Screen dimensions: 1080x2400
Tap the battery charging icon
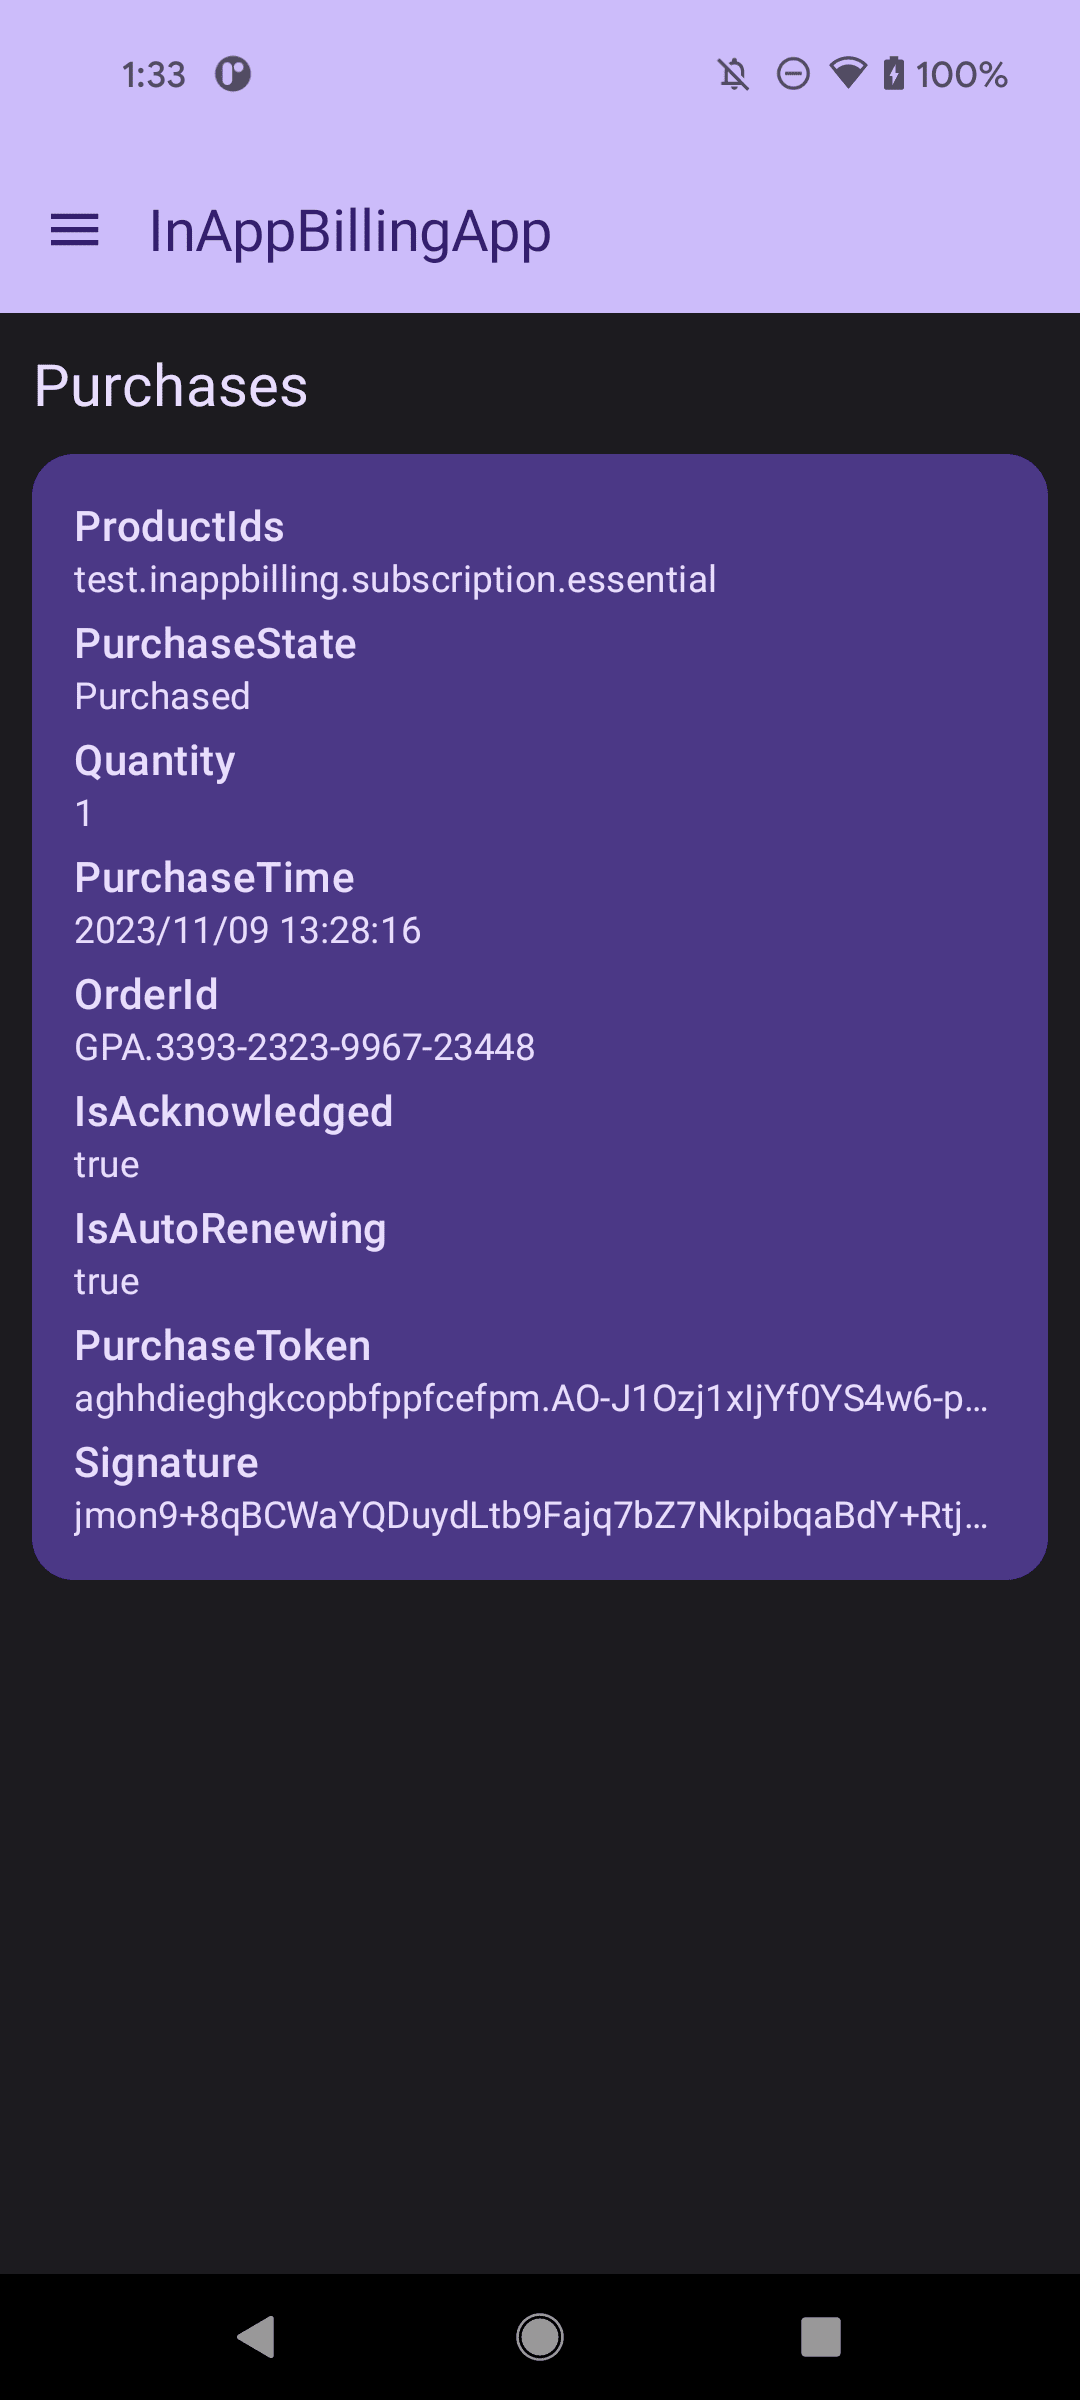(x=894, y=74)
